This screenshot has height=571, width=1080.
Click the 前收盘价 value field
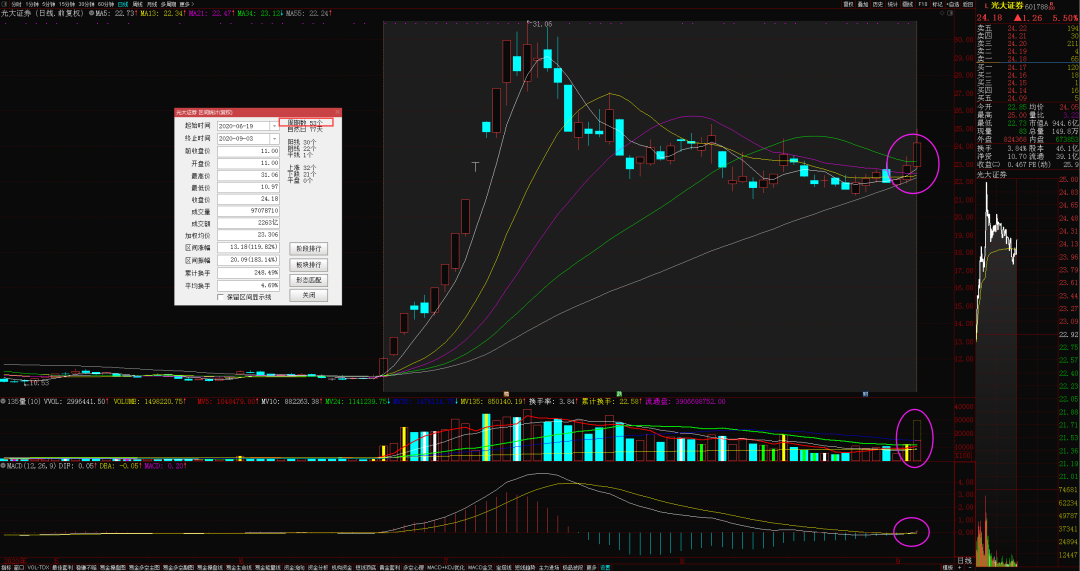248,151
